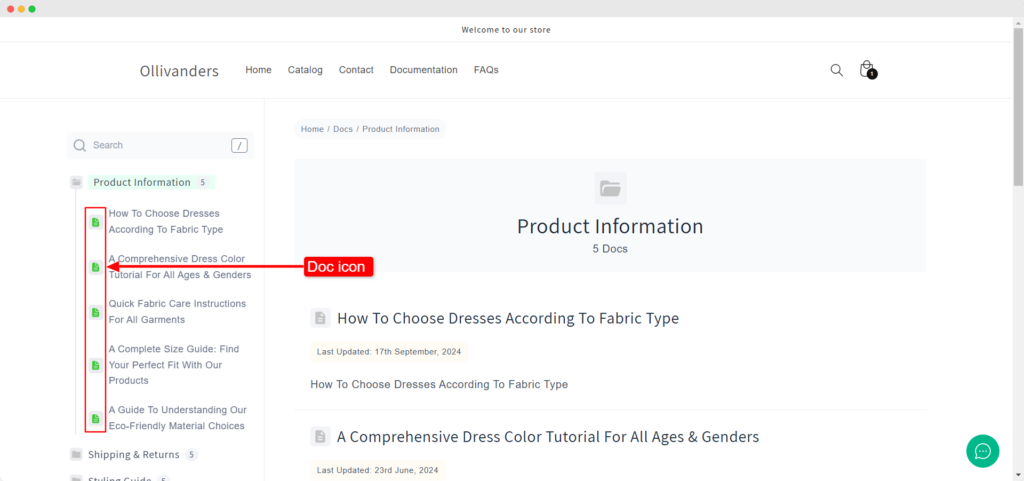Open A Complete Size Guide sidebar link
1024x481 pixels.
[174, 365]
